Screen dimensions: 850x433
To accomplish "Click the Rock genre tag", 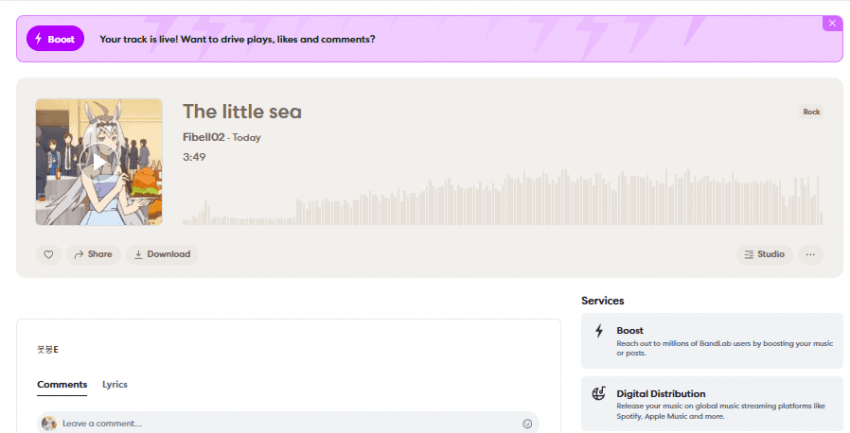I will coord(811,112).
